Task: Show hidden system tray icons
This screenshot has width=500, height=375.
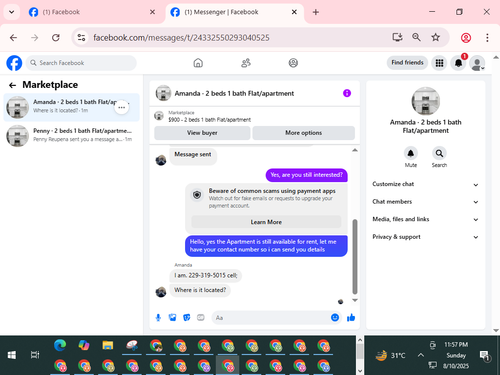Action: (421, 355)
